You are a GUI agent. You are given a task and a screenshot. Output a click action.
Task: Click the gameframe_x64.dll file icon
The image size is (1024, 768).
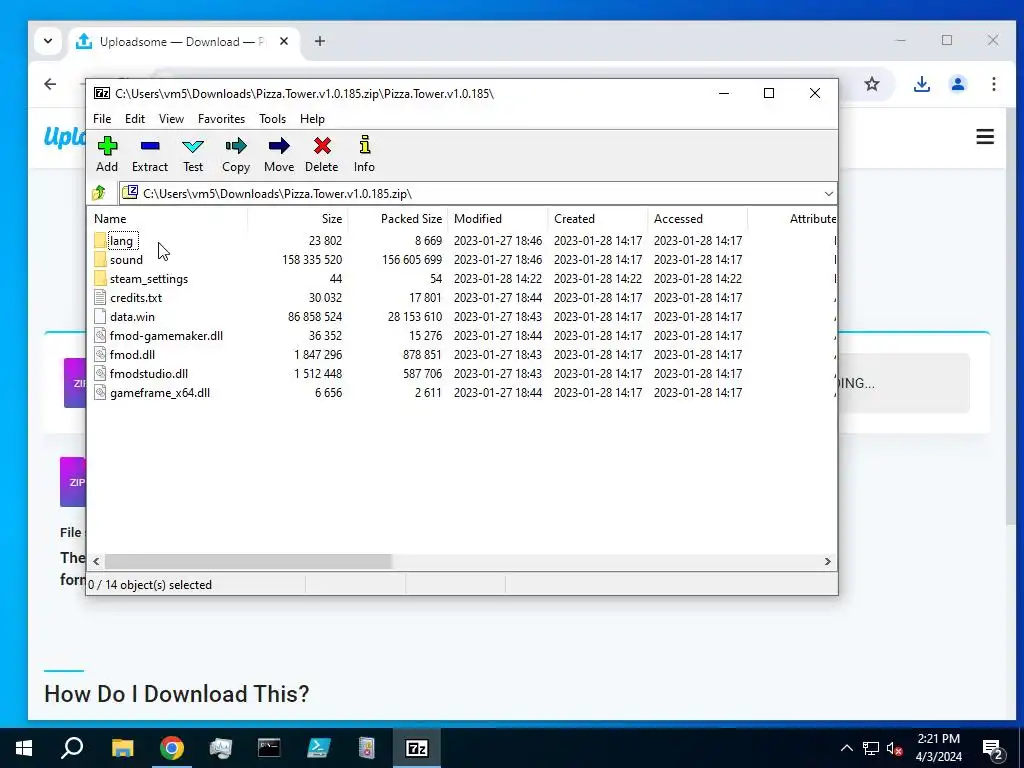pyautogui.click(x=100, y=392)
